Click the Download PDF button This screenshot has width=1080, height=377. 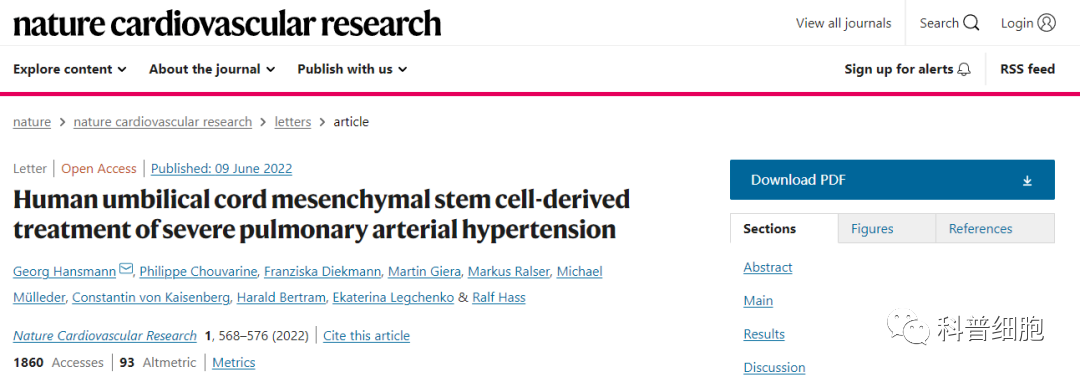click(x=892, y=180)
